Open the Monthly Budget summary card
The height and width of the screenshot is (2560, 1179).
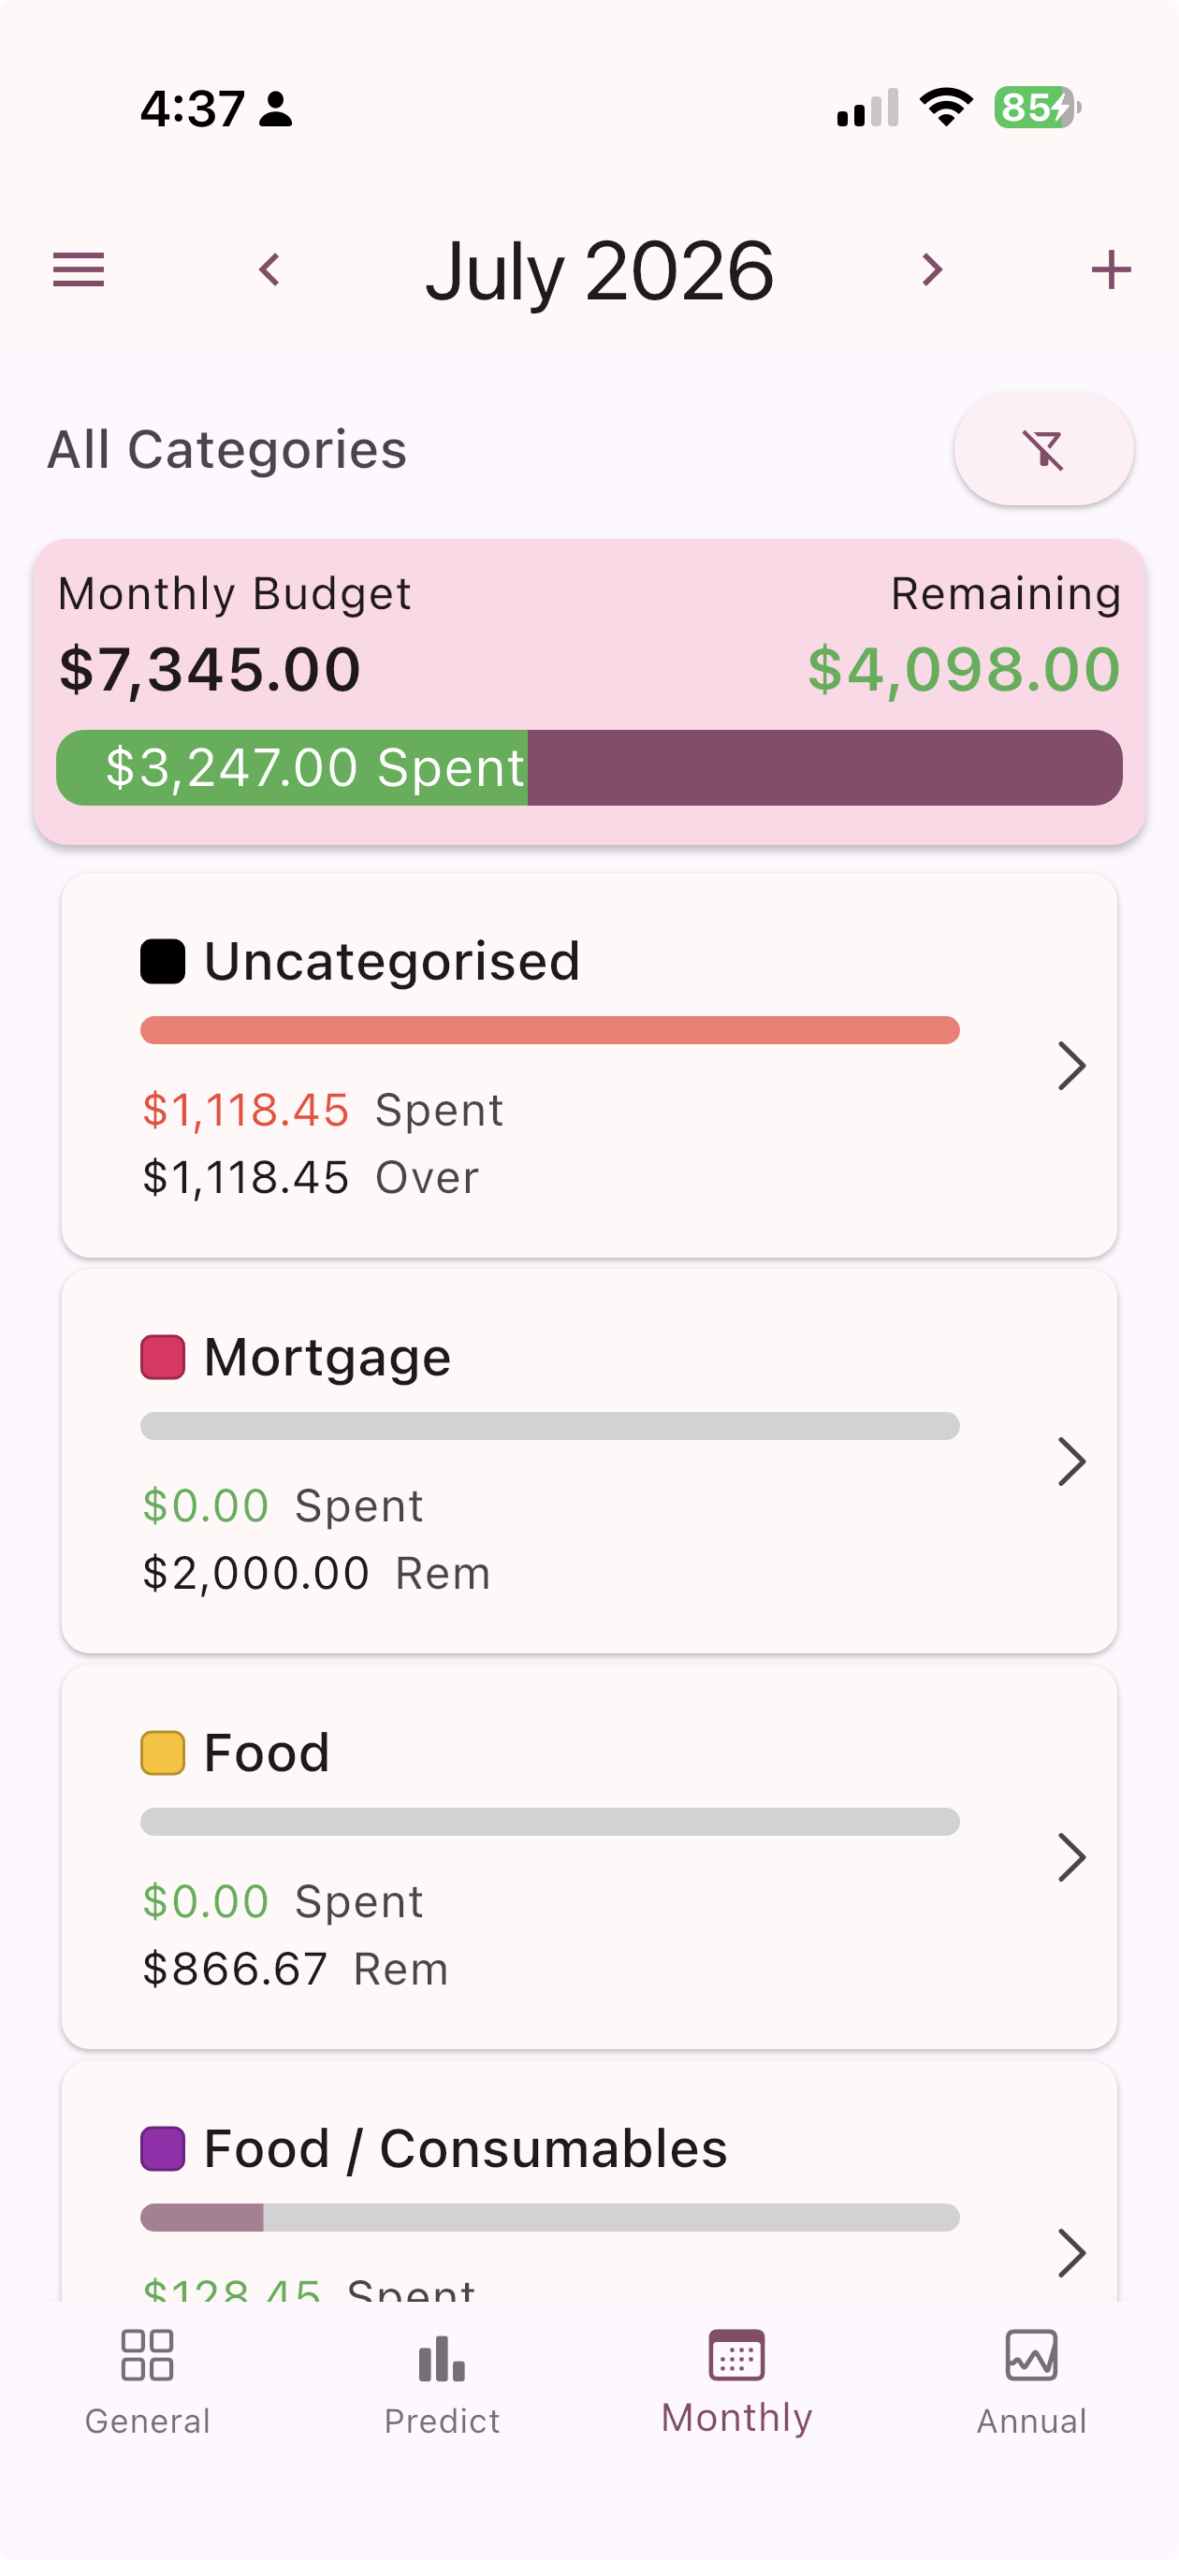589,692
